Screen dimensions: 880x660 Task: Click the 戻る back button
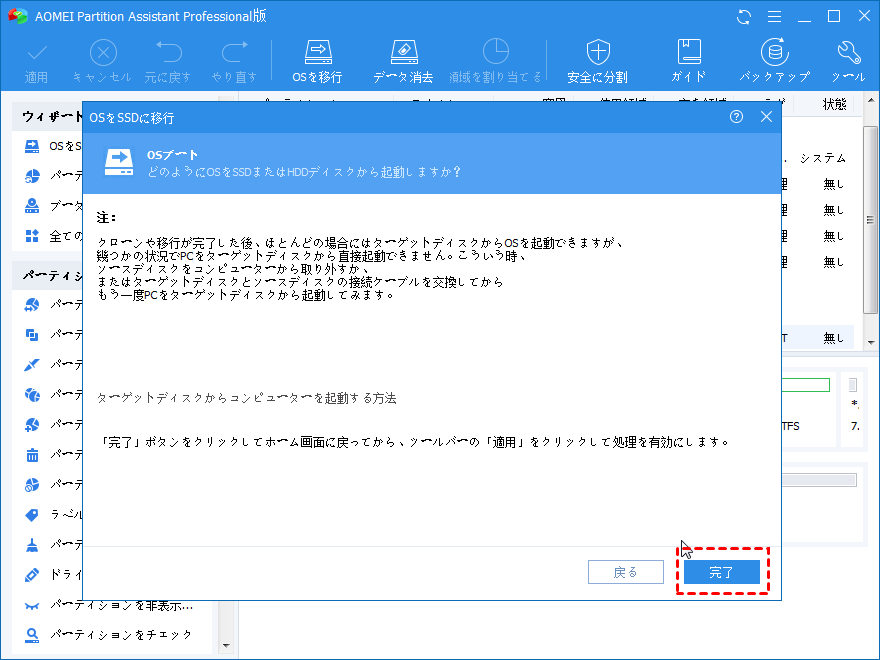(x=626, y=572)
